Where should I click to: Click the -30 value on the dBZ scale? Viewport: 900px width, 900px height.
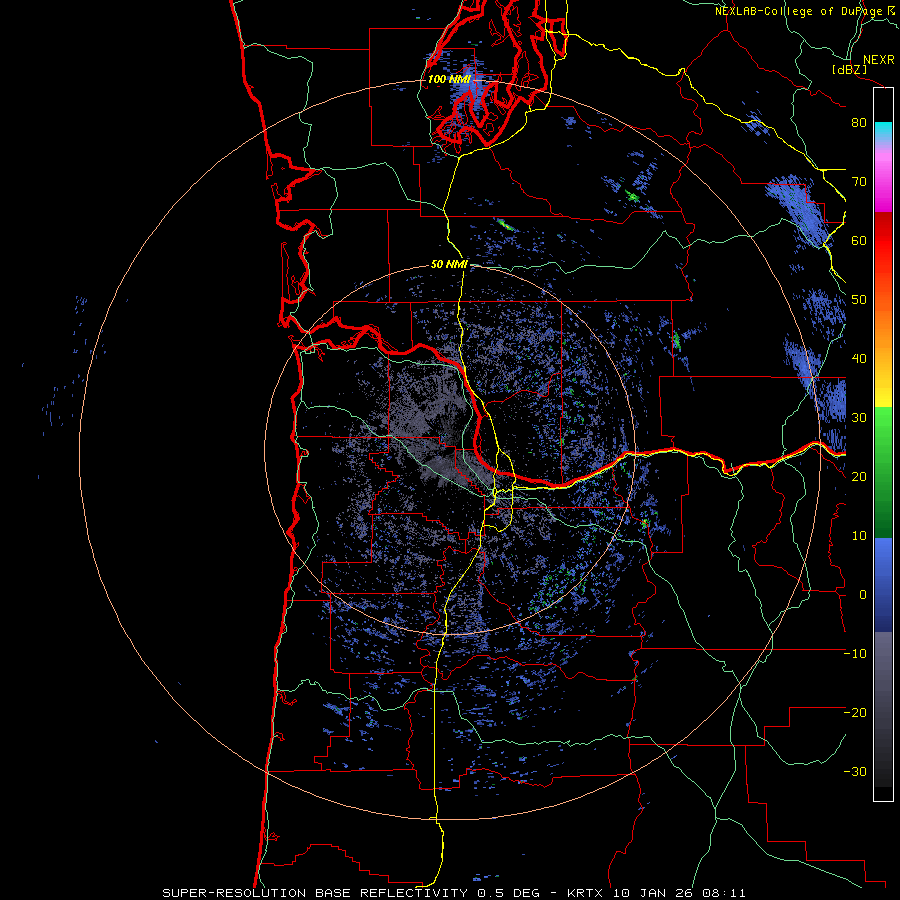[855, 772]
